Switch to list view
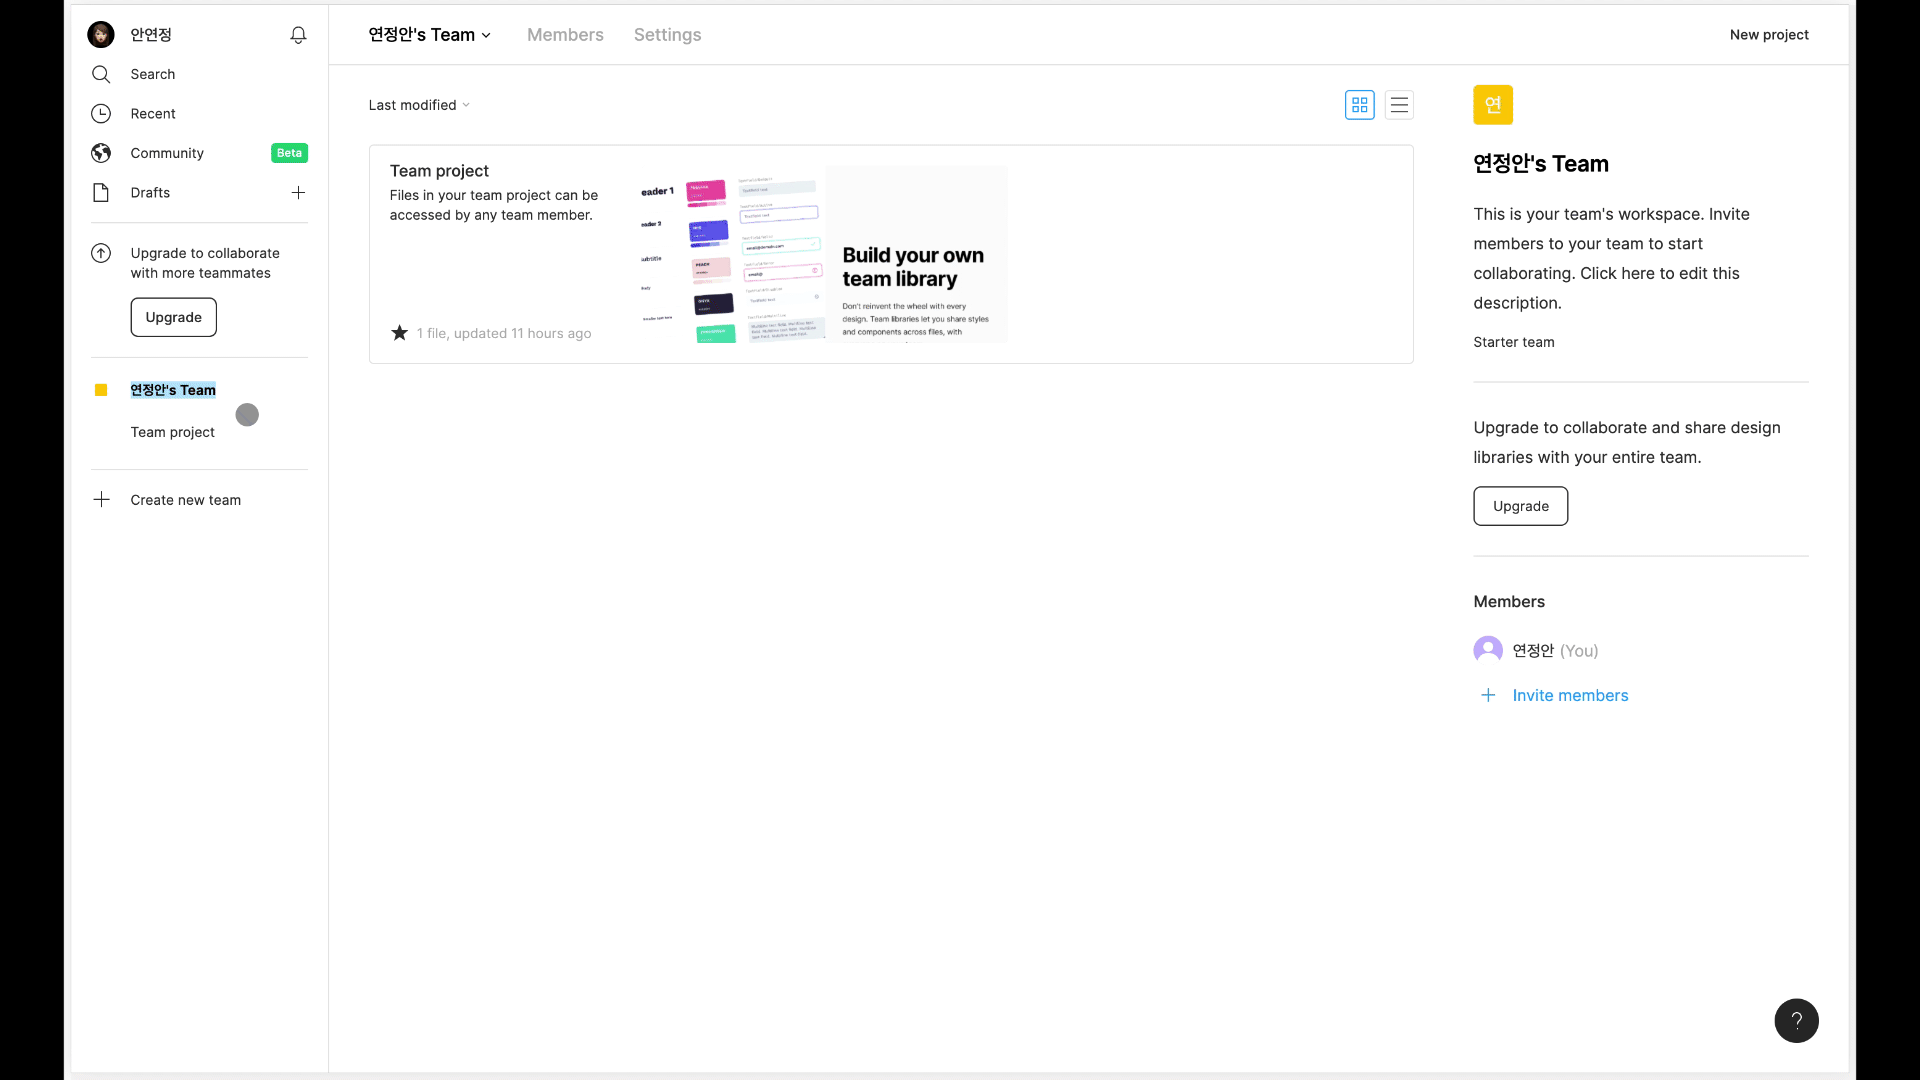 click(x=1399, y=105)
